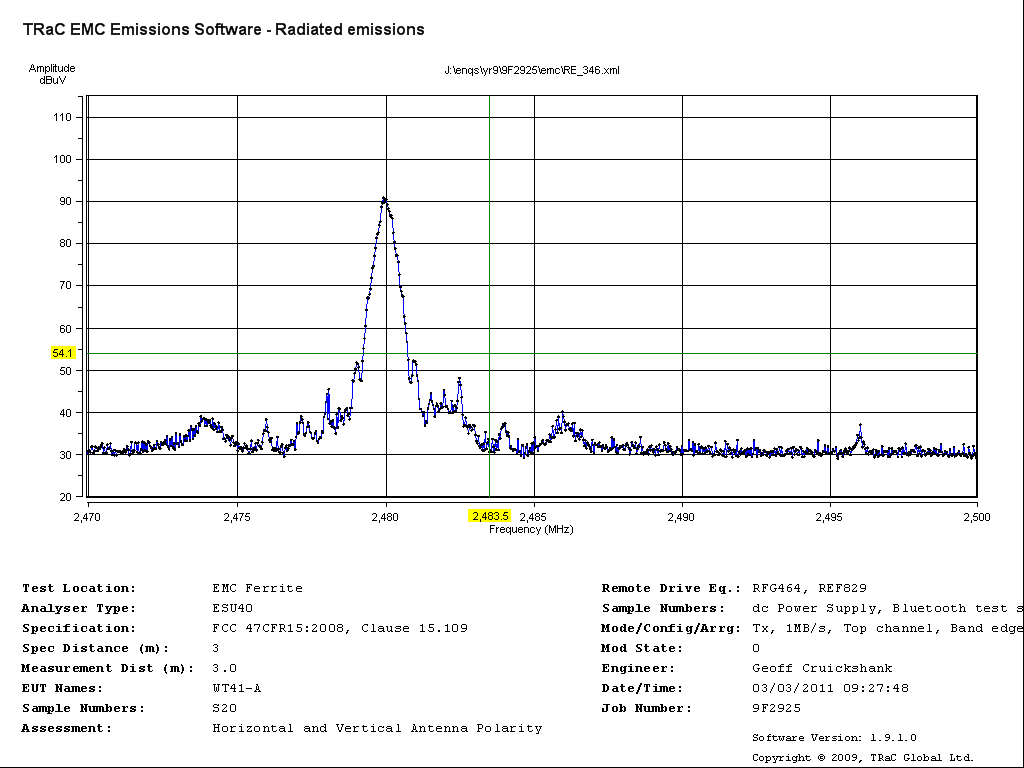
Task: Click the signal peak near 90 dBuV
Action: click(x=385, y=199)
